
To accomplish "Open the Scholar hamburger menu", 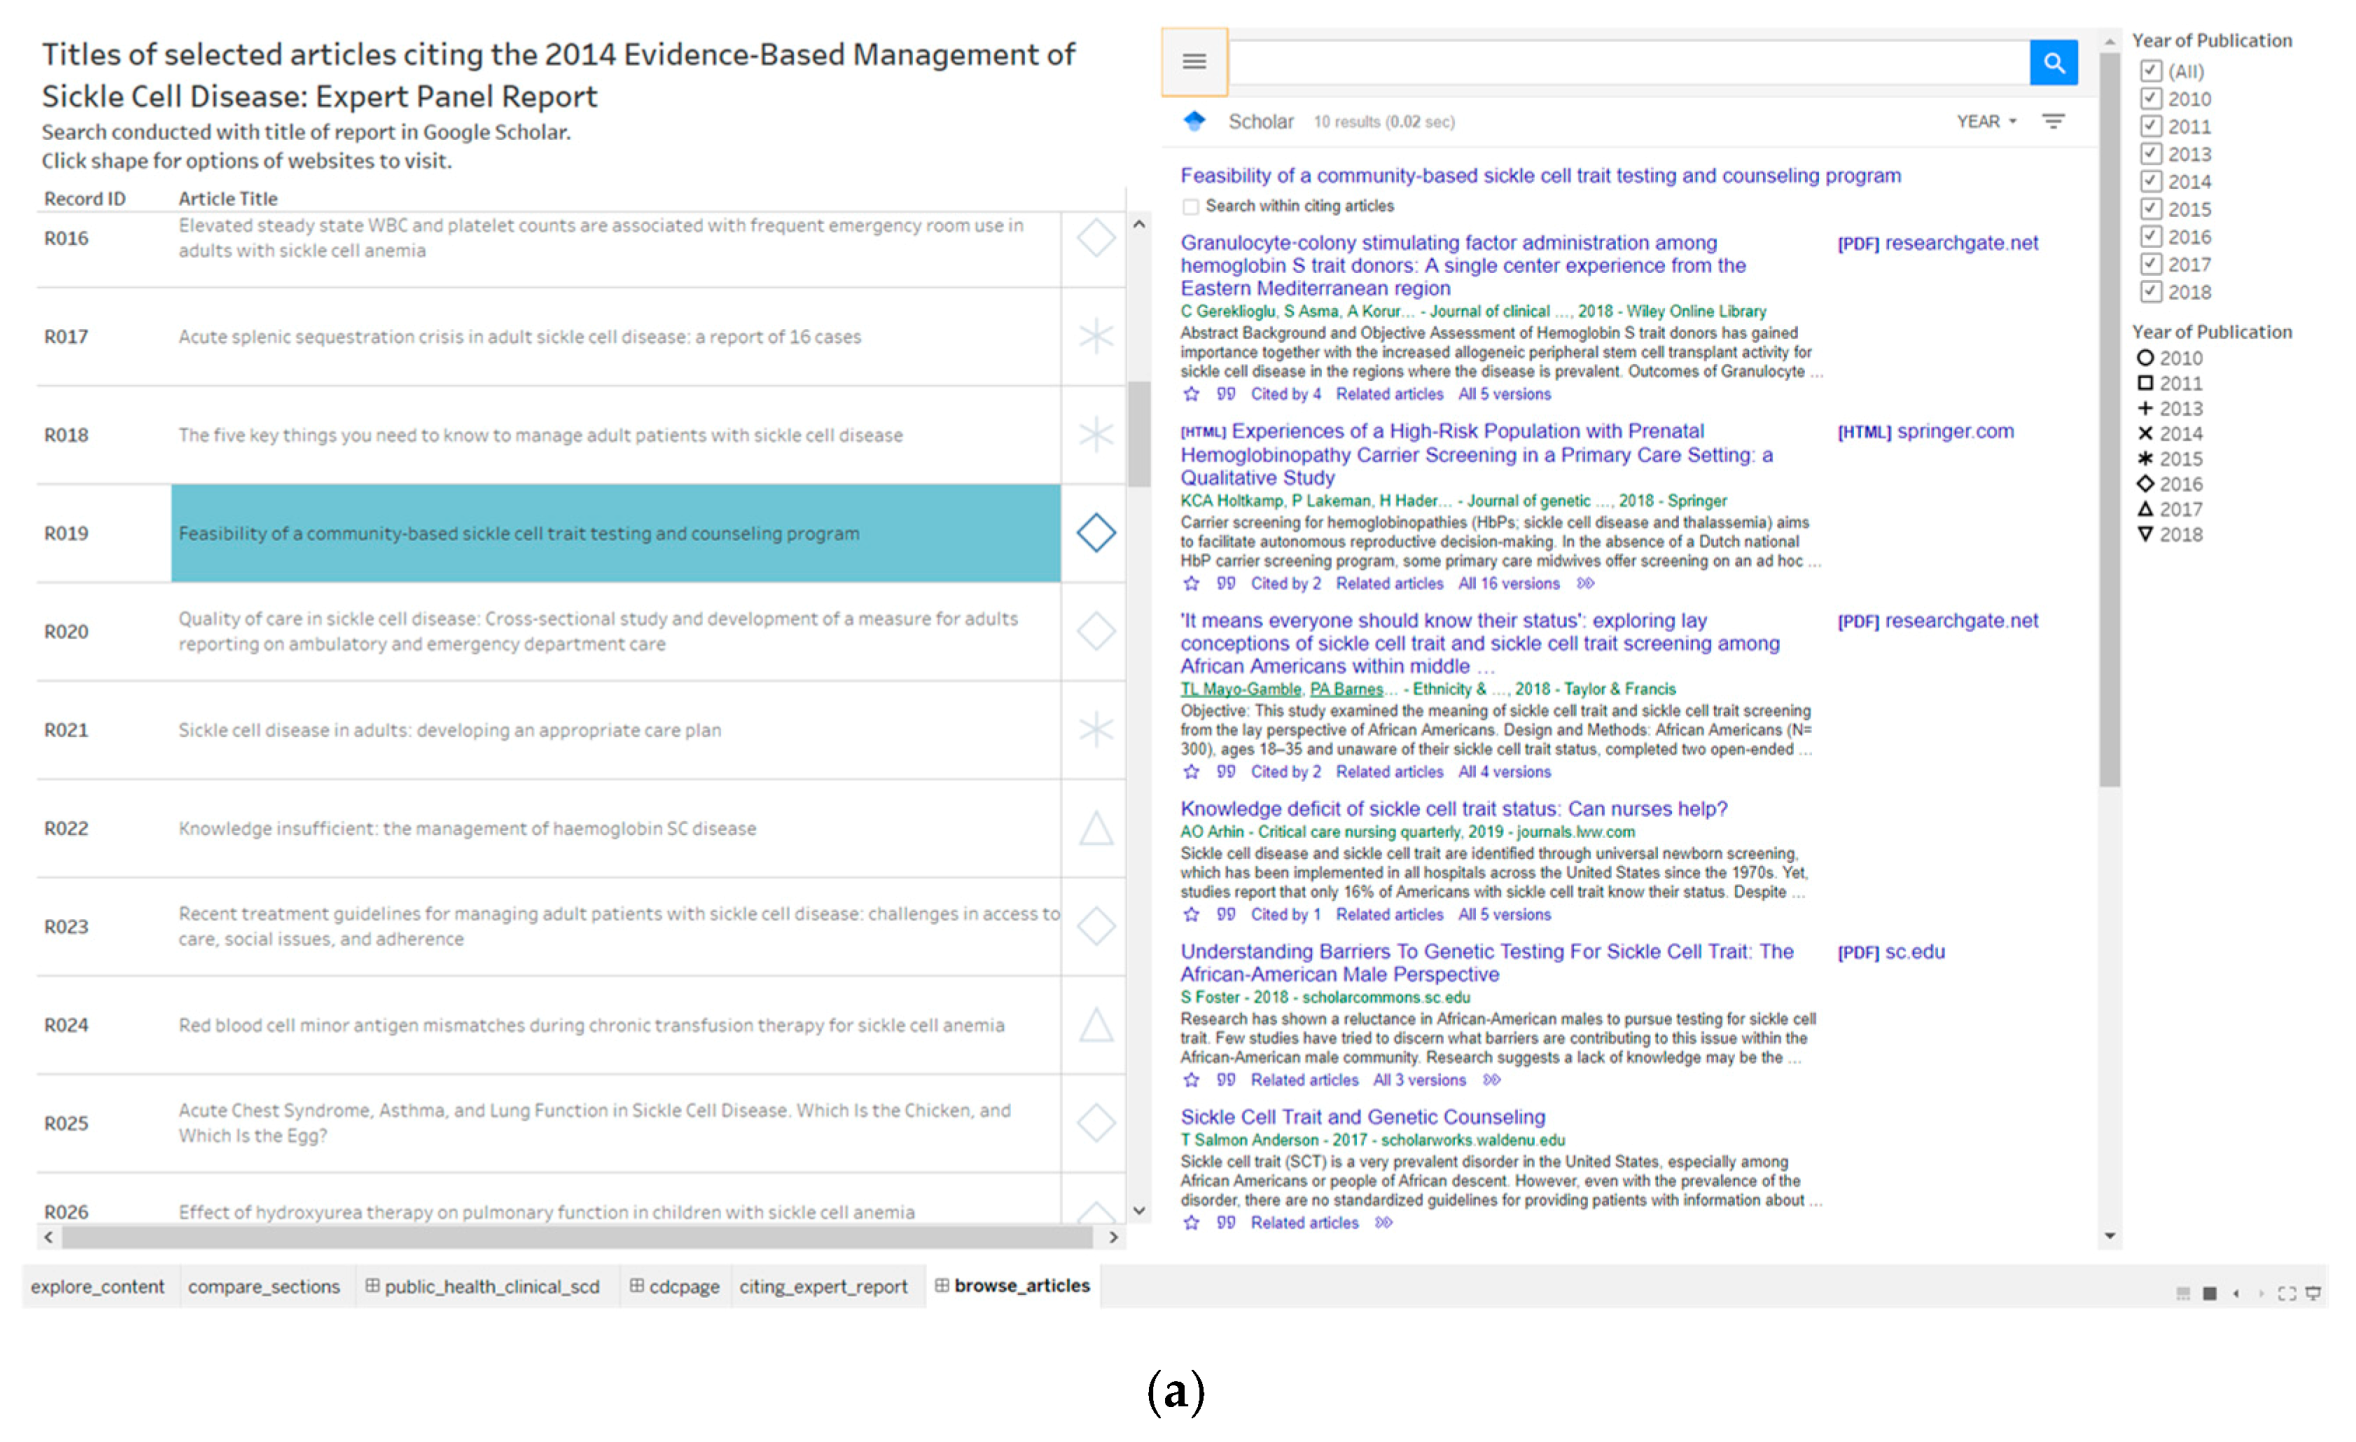I will pos(1193,62).
